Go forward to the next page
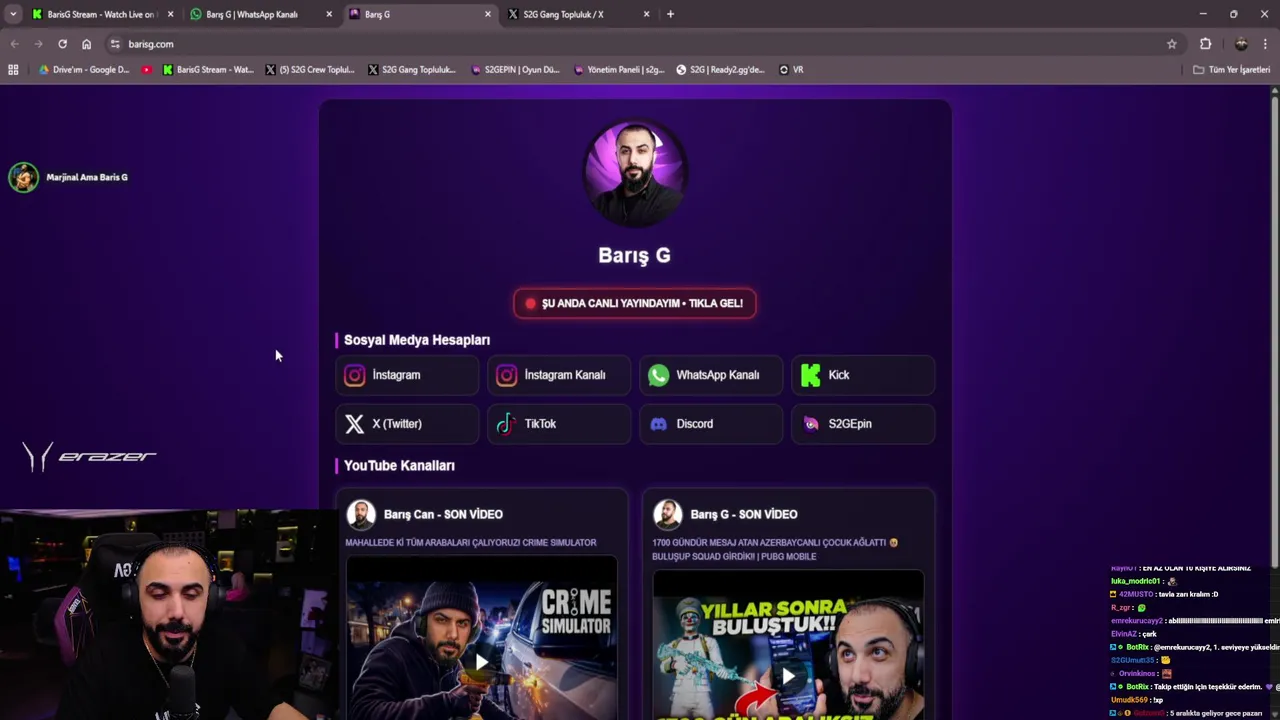Image resolution: width=1280 pixels, height=720 pixels. (38, 44)
